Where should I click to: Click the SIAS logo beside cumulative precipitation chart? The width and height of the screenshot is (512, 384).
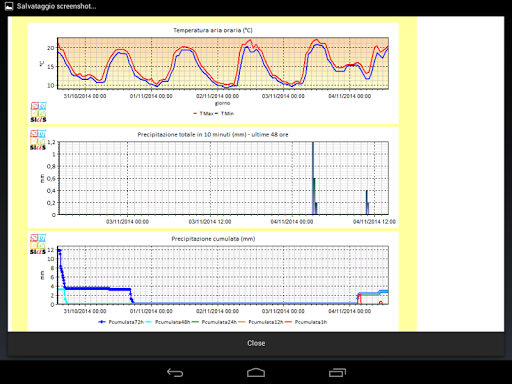(x=38, y=244)
